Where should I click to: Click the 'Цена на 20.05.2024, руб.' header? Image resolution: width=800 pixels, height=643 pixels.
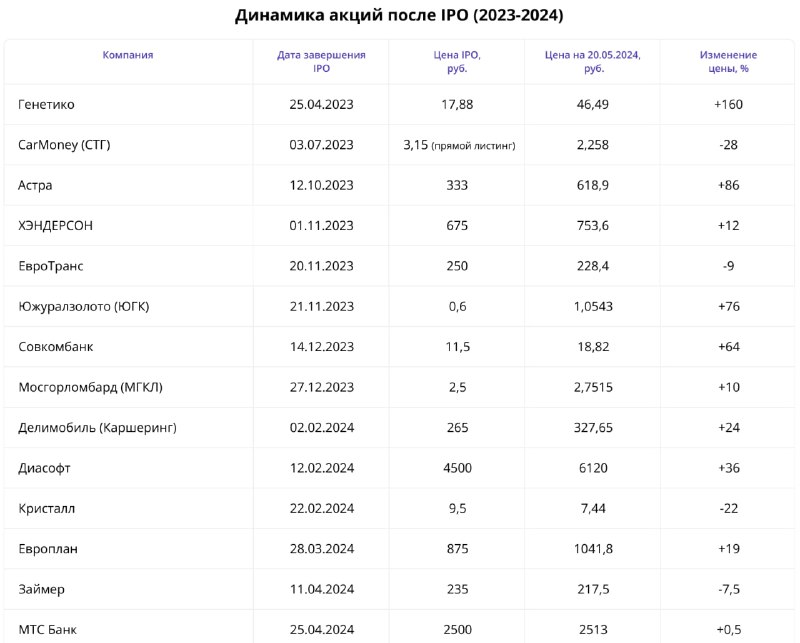point(593,62)
